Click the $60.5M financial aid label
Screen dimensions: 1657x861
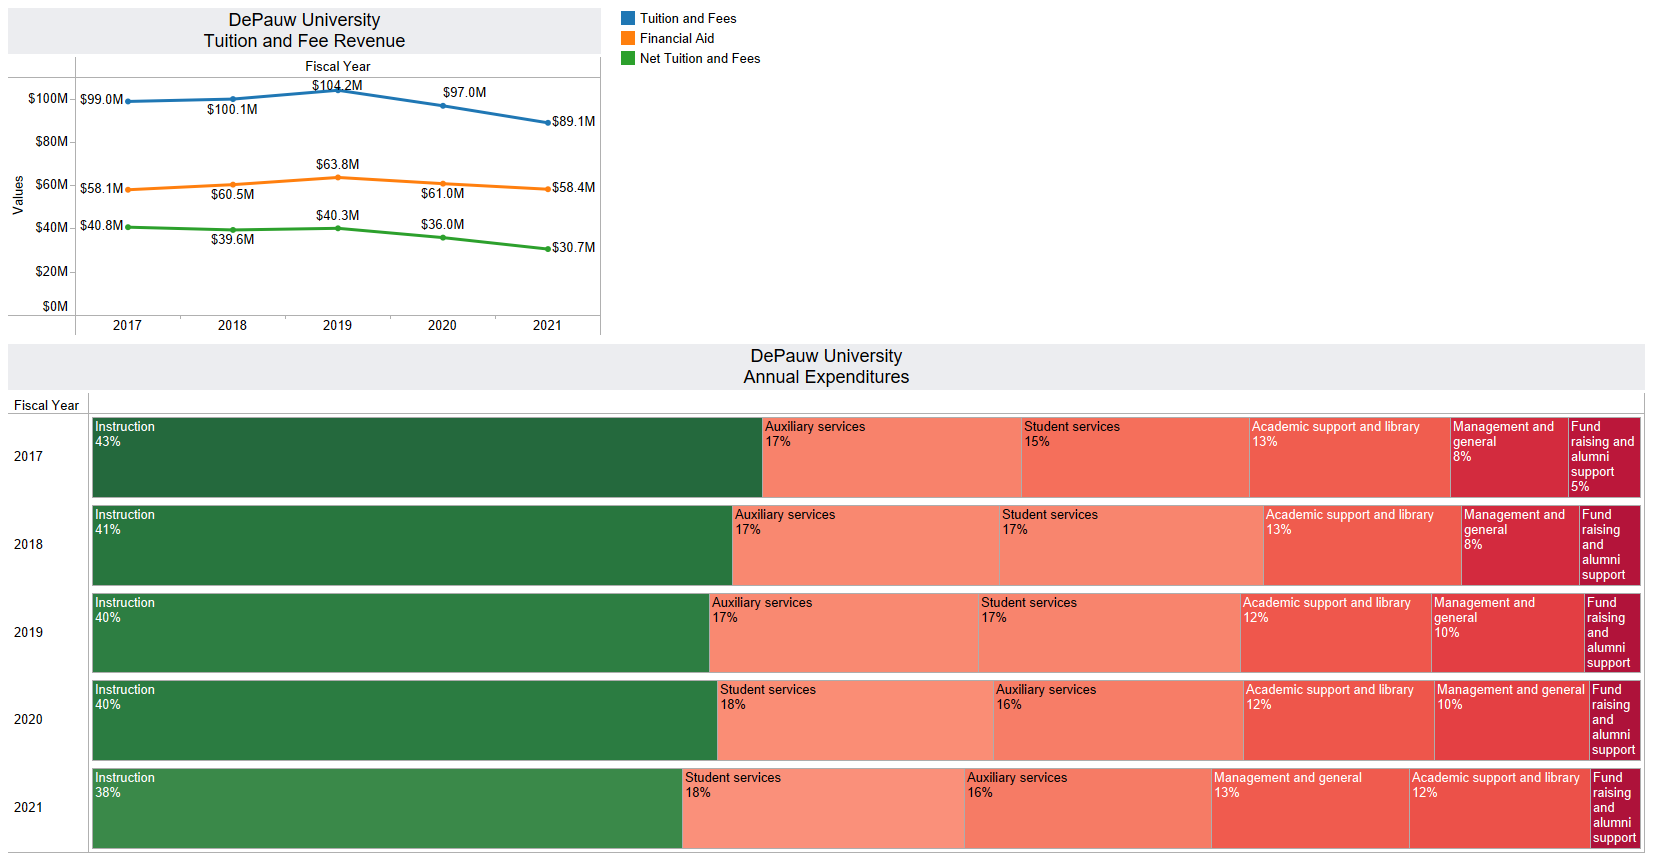[x=232, y=194]
